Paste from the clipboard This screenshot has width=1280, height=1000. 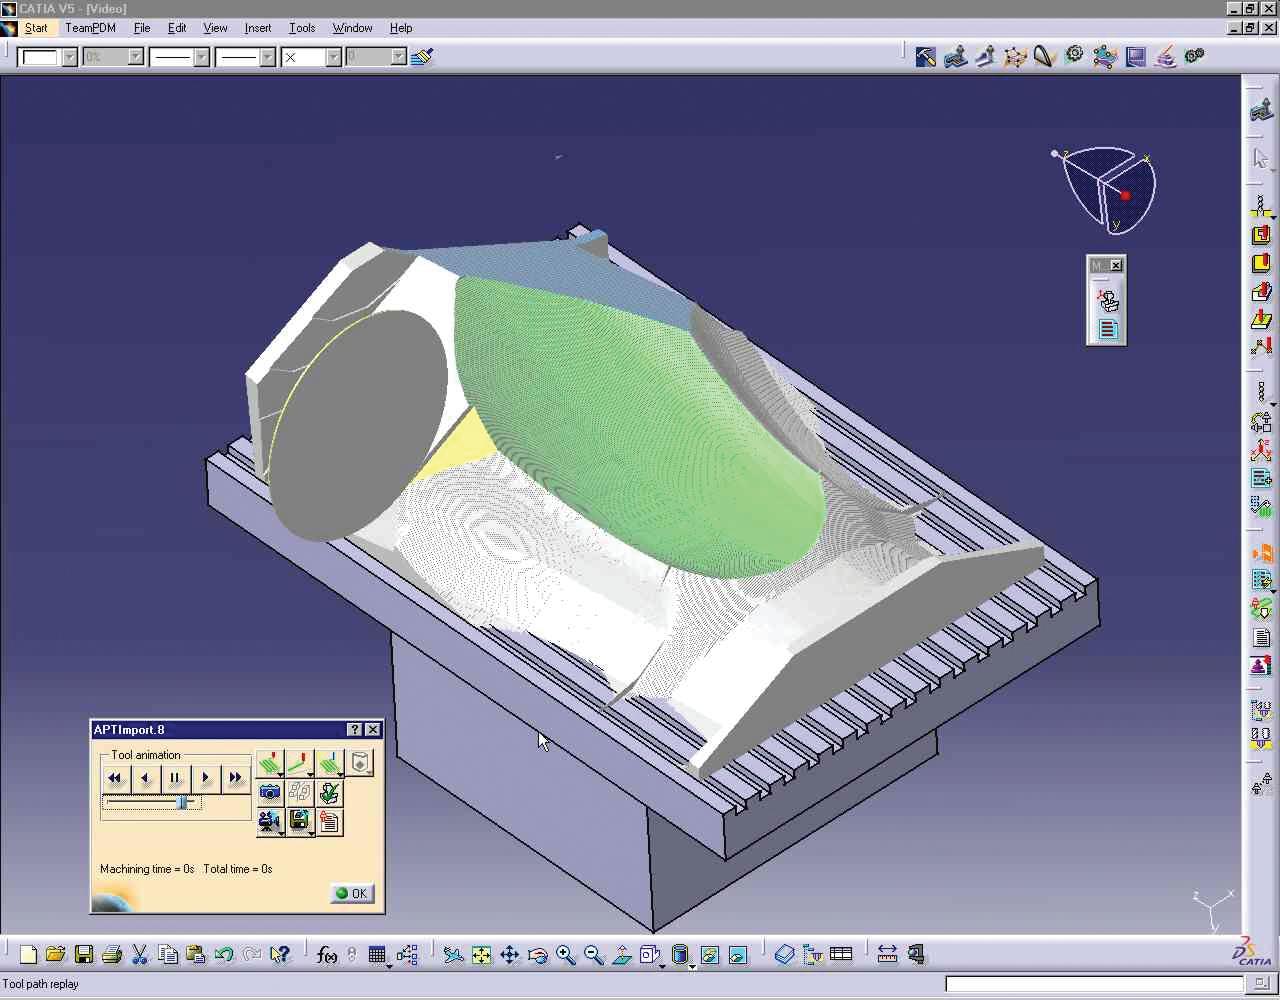point(196,955)
